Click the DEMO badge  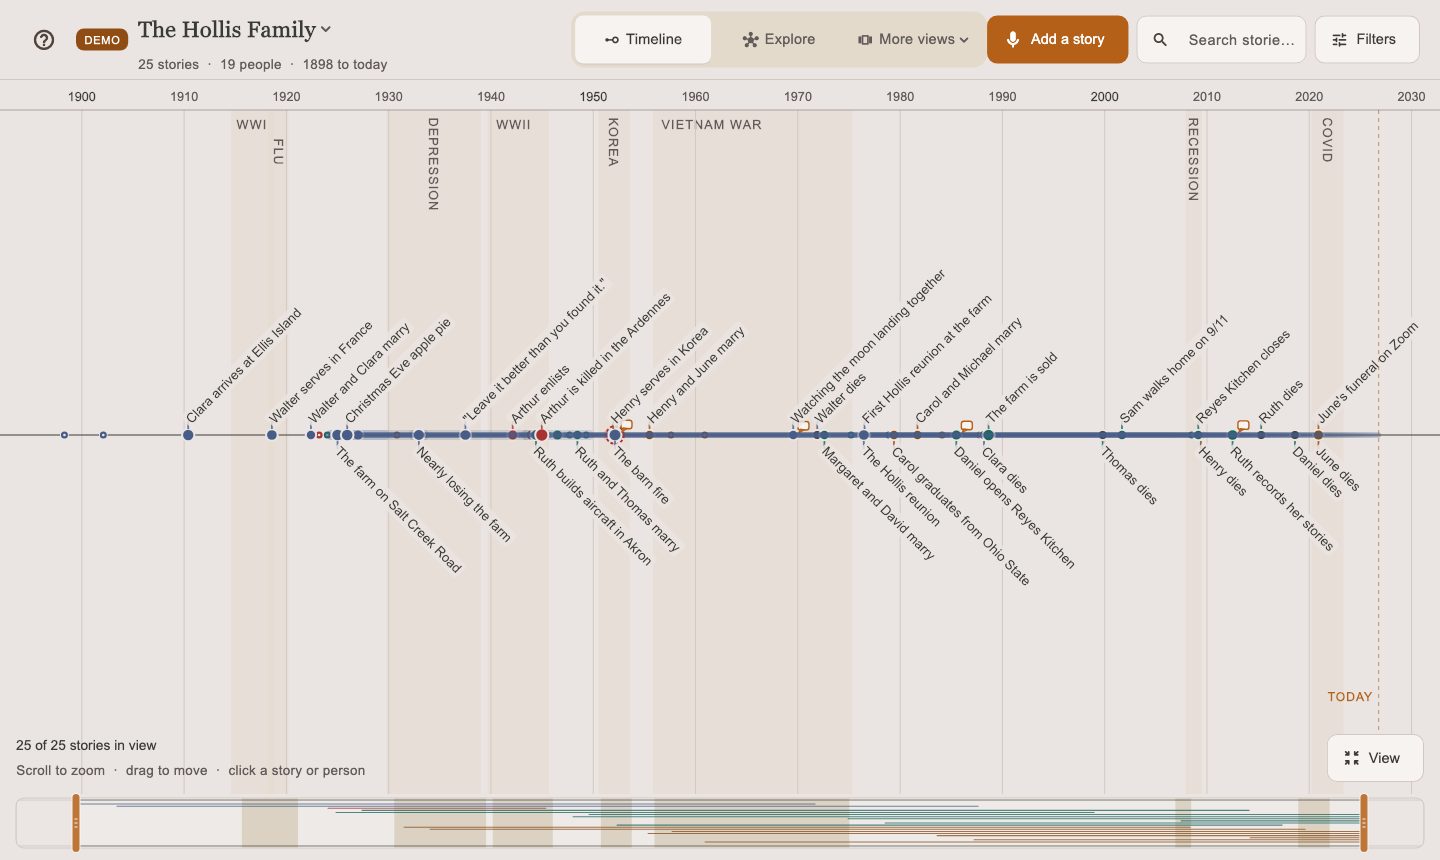point(102,40)
